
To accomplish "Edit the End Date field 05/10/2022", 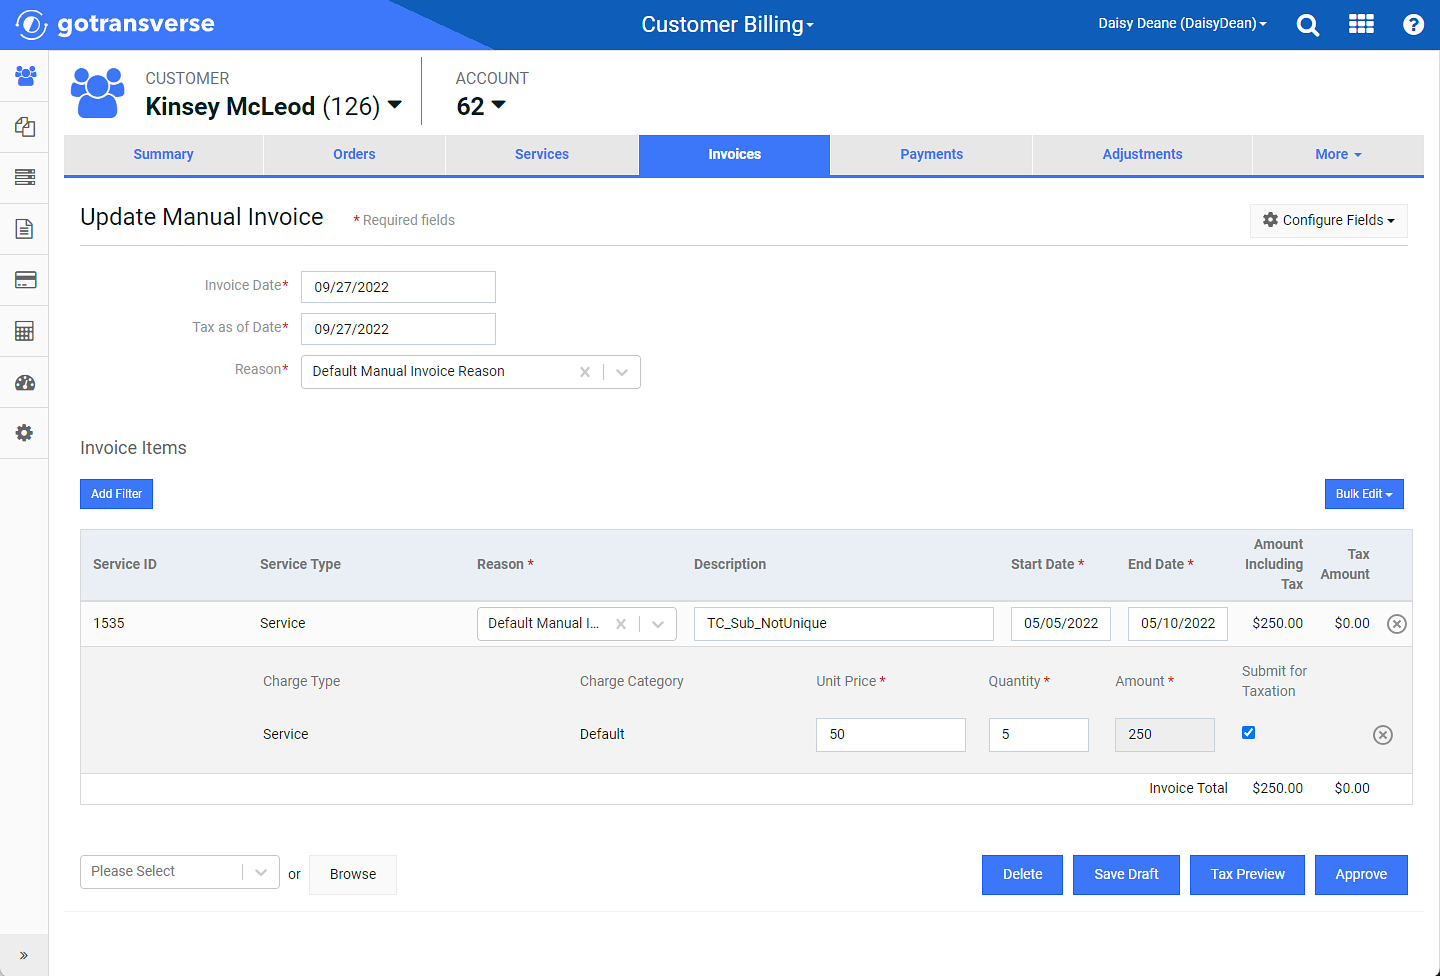I will [x=1178, y=624].
